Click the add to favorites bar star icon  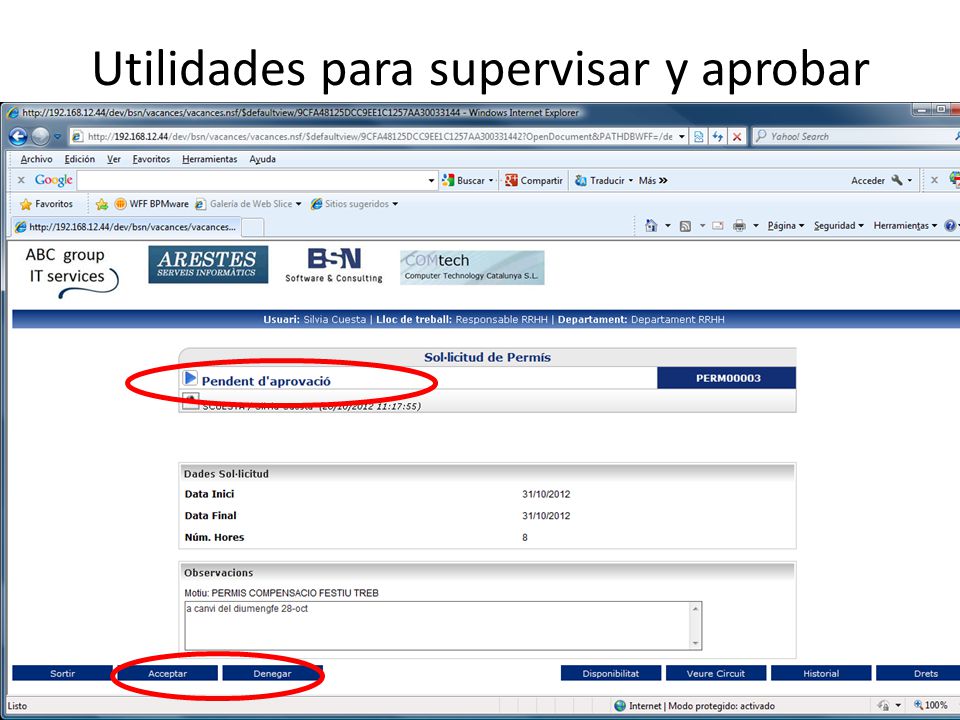(x=102, y=204)
